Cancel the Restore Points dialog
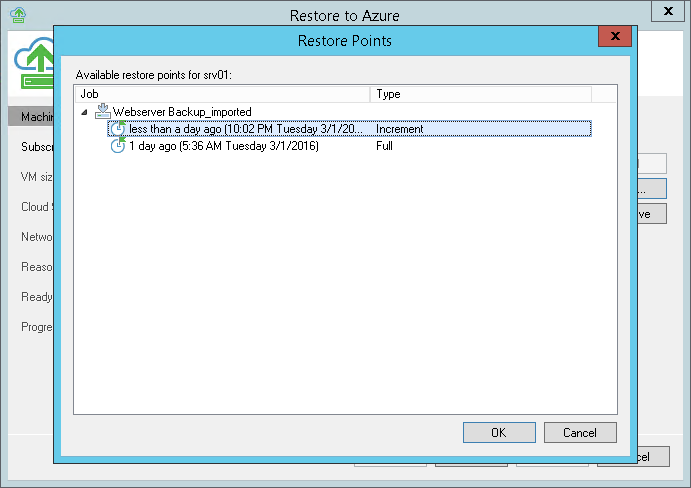This screenshot has height=488, width=691. [x=580, y=432]
